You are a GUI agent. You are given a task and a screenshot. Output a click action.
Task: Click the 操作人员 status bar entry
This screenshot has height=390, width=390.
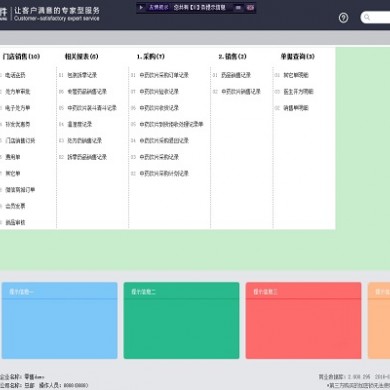click(63, 385)
